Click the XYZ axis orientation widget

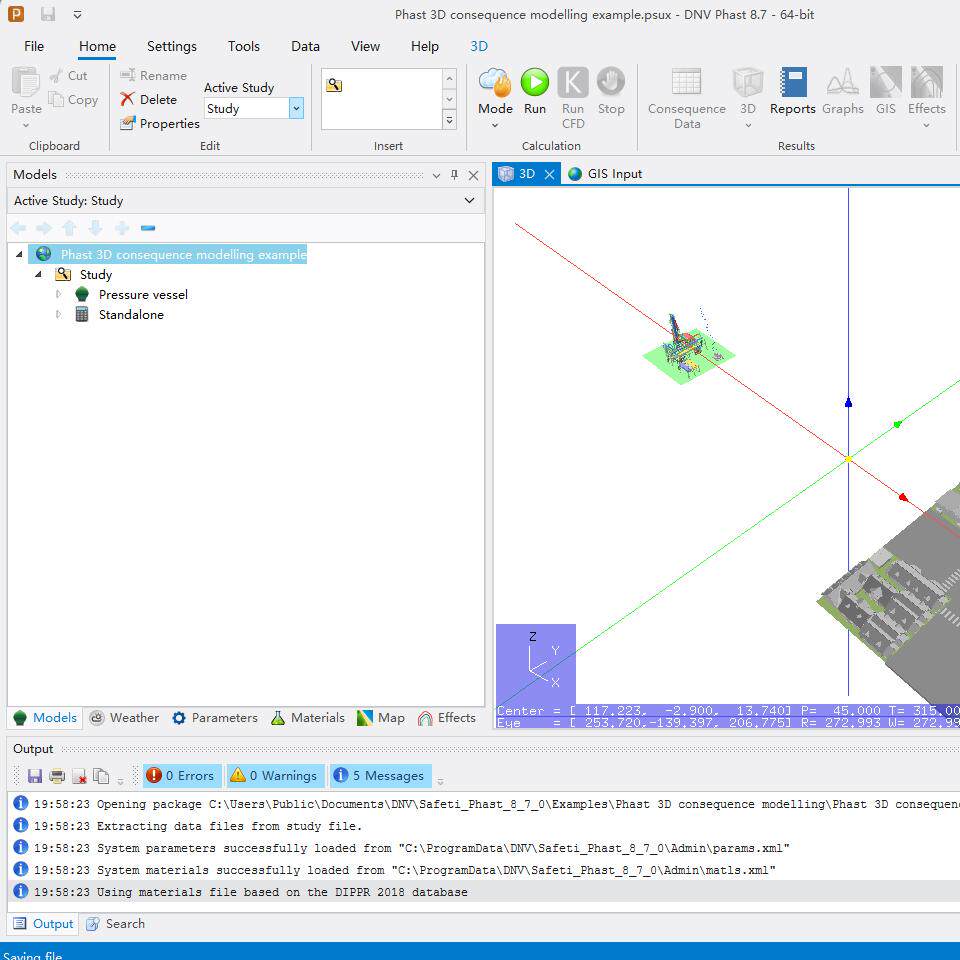click(x=536, y=664)
